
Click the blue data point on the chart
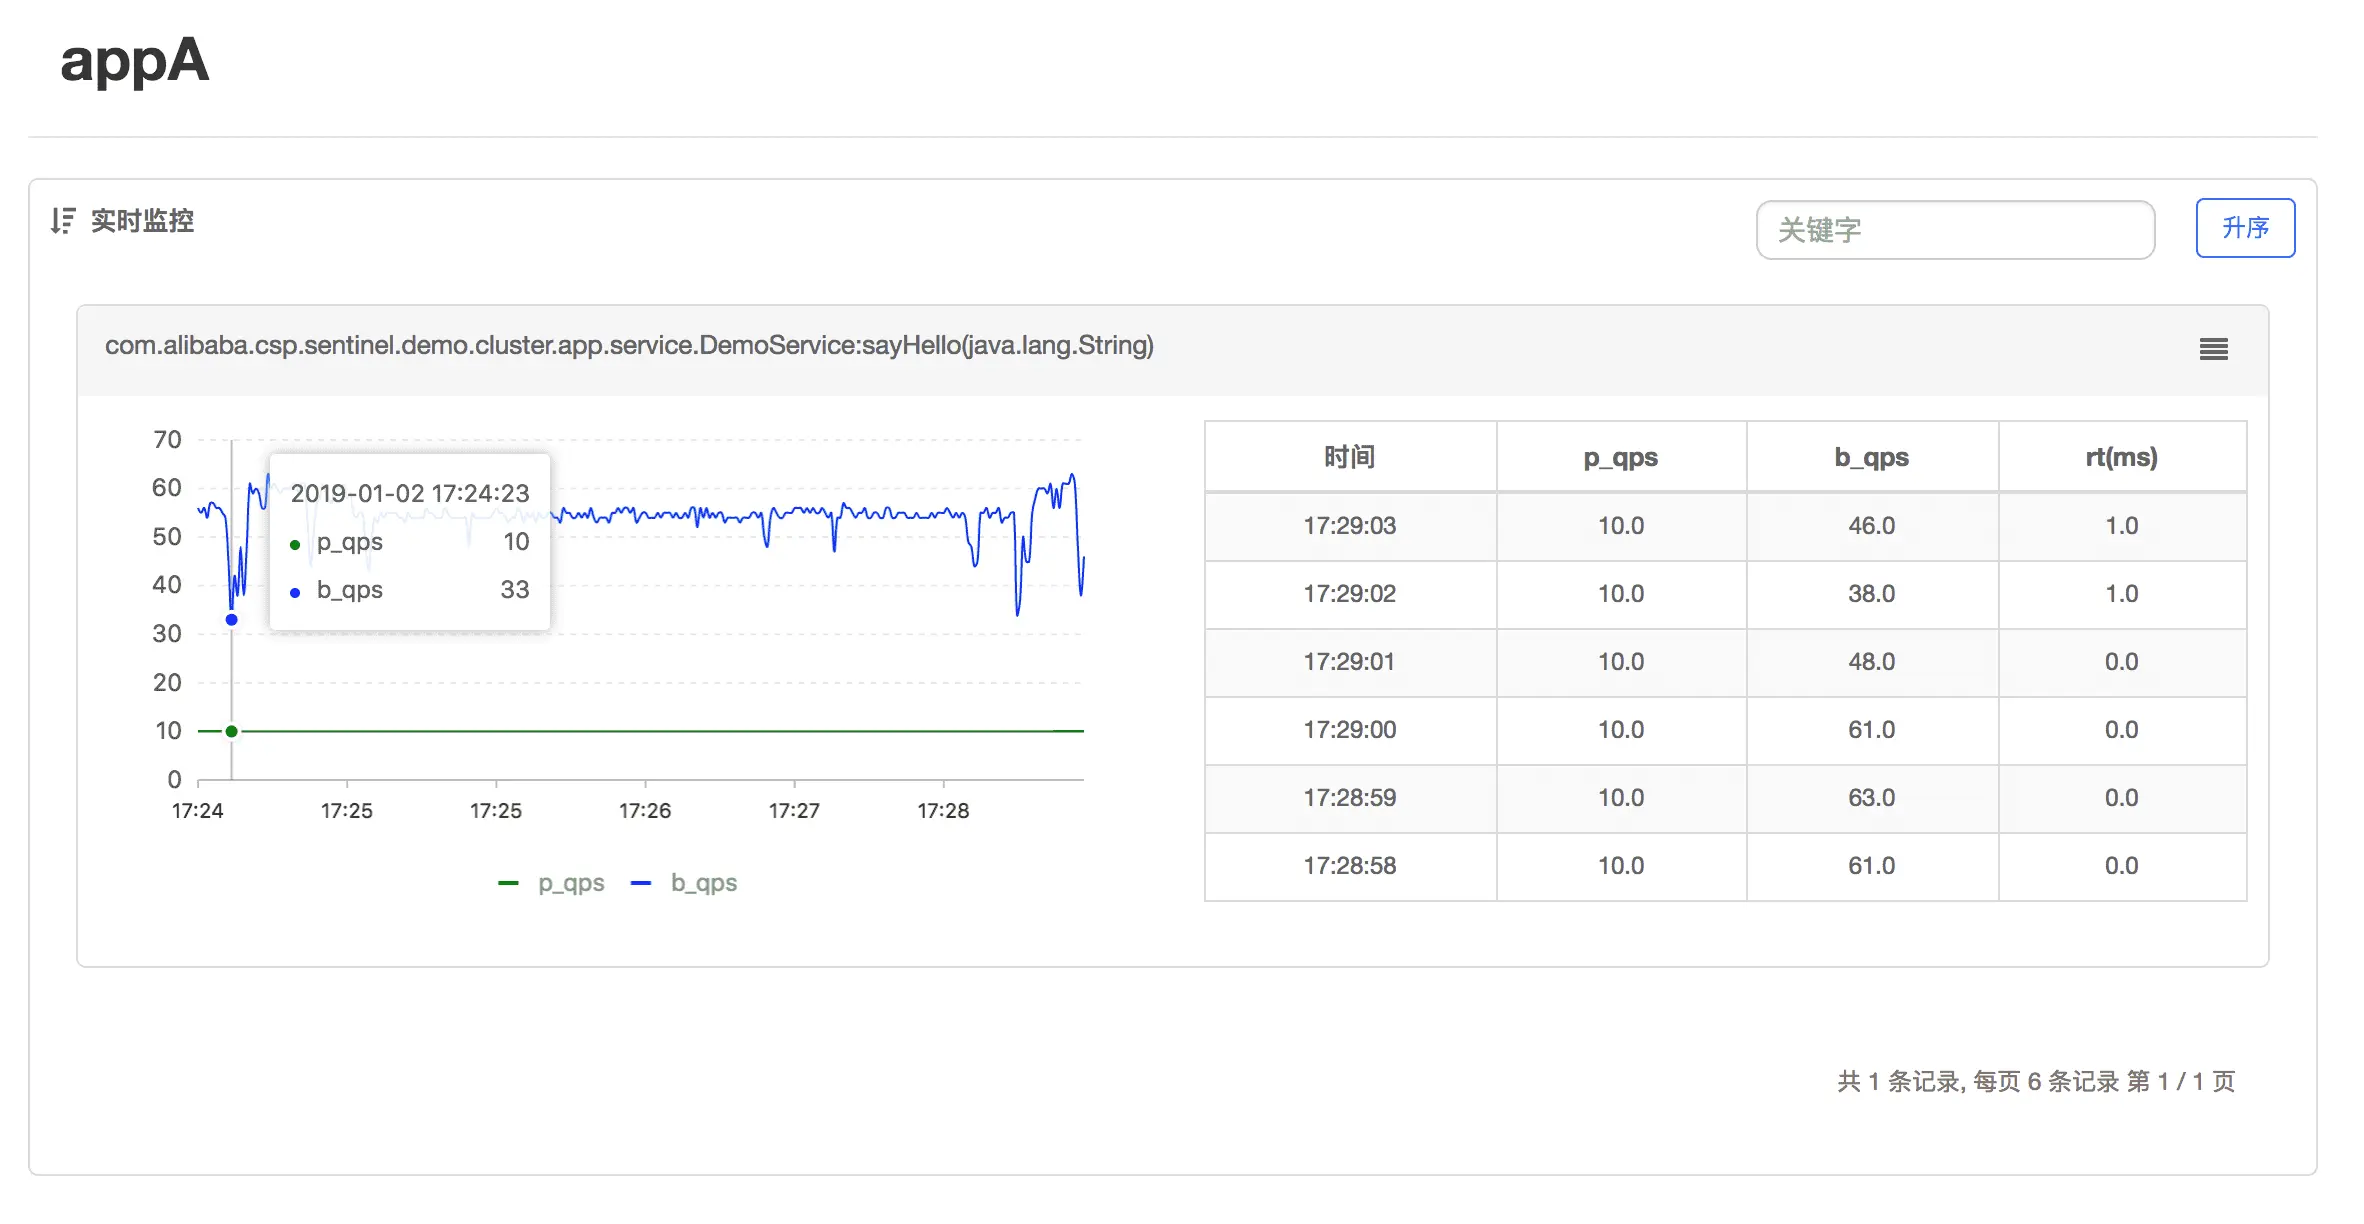pos(232,620)
